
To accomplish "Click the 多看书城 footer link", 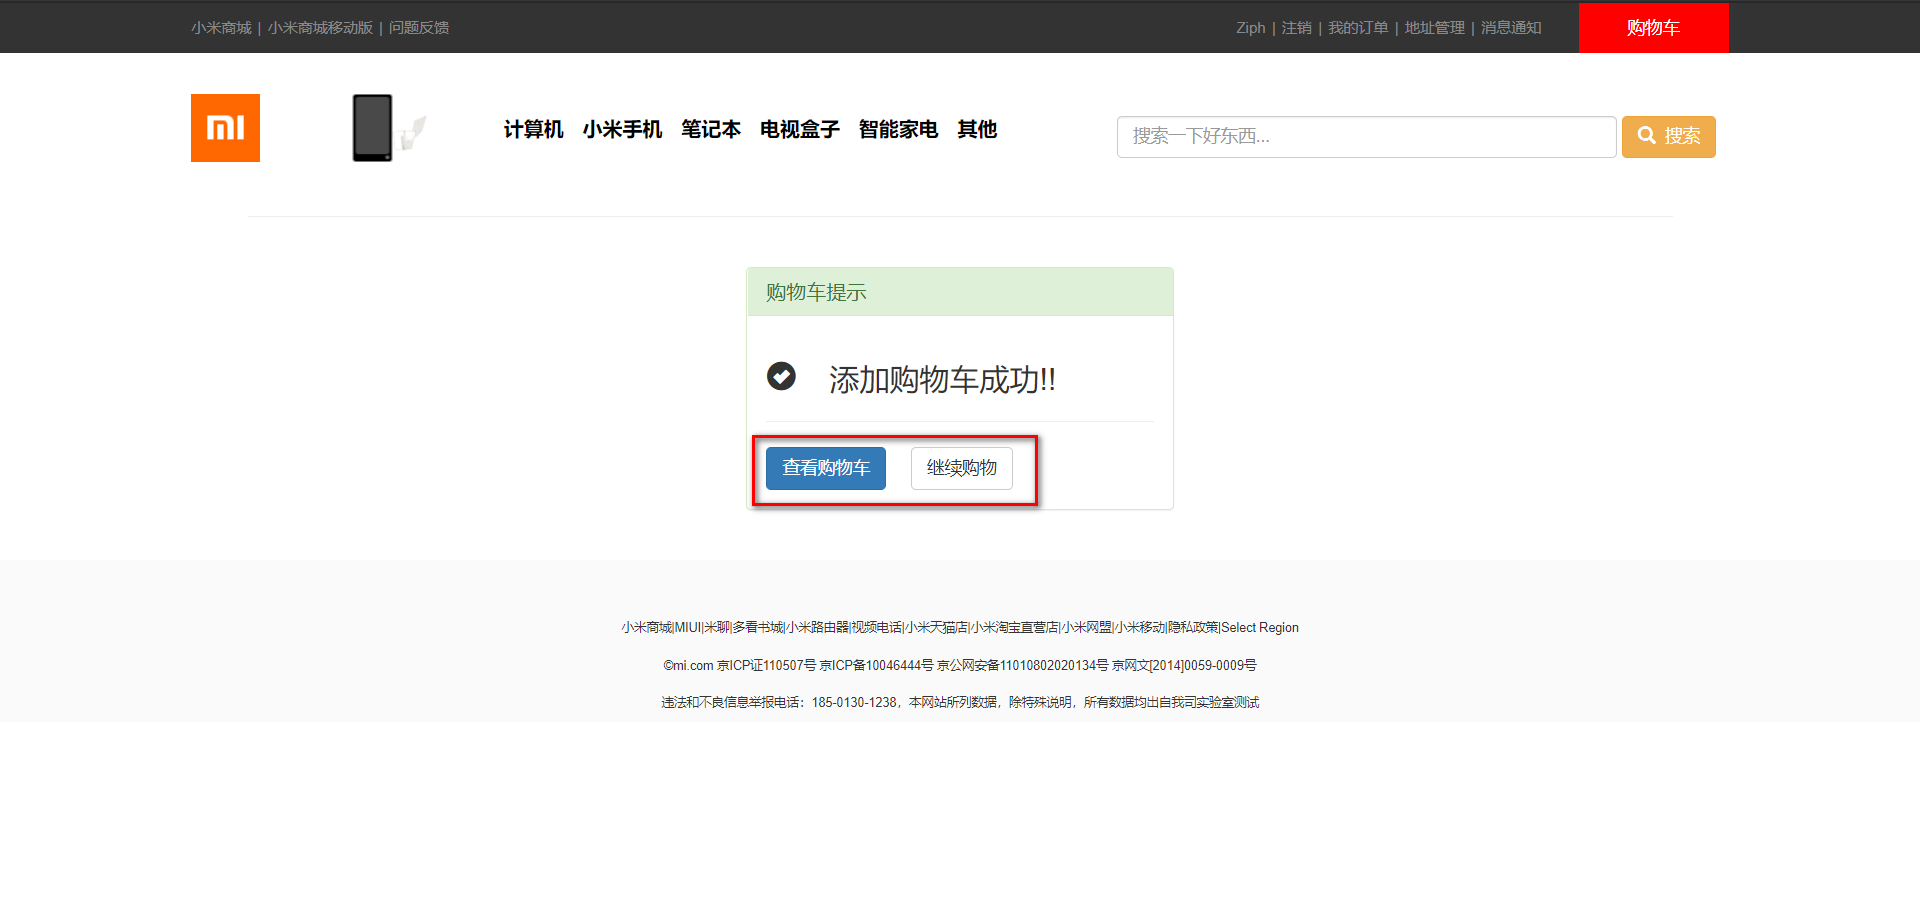I will (758, 627).
